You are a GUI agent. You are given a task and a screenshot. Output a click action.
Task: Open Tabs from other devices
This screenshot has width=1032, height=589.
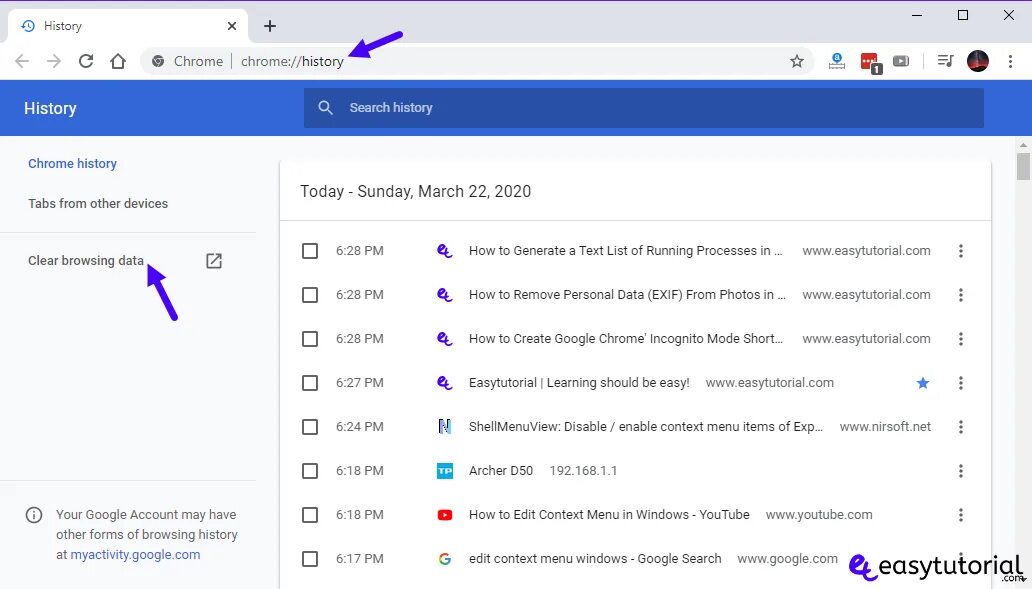tap(98, 204)
